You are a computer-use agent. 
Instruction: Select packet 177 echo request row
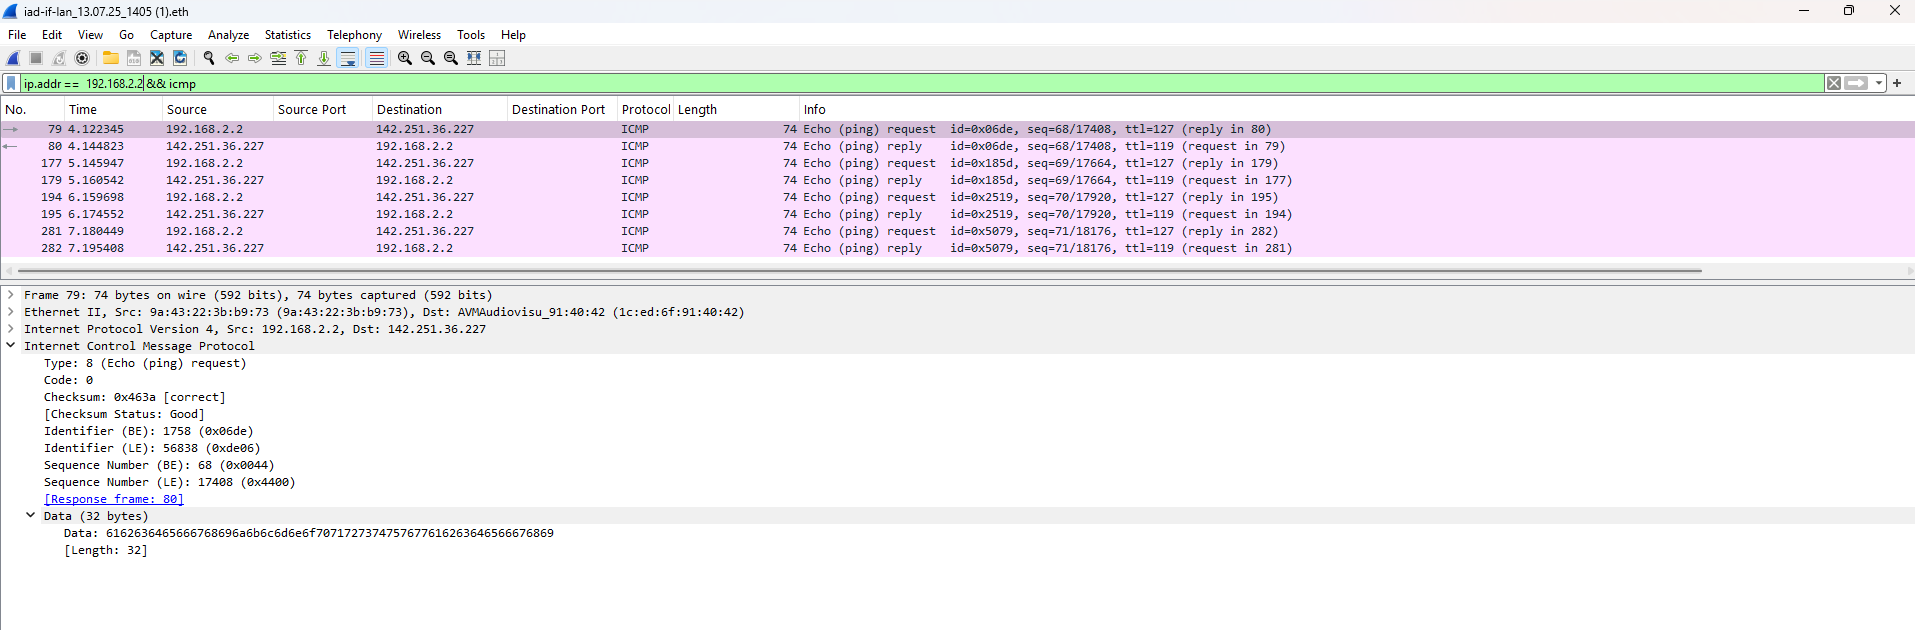point(957,163)
